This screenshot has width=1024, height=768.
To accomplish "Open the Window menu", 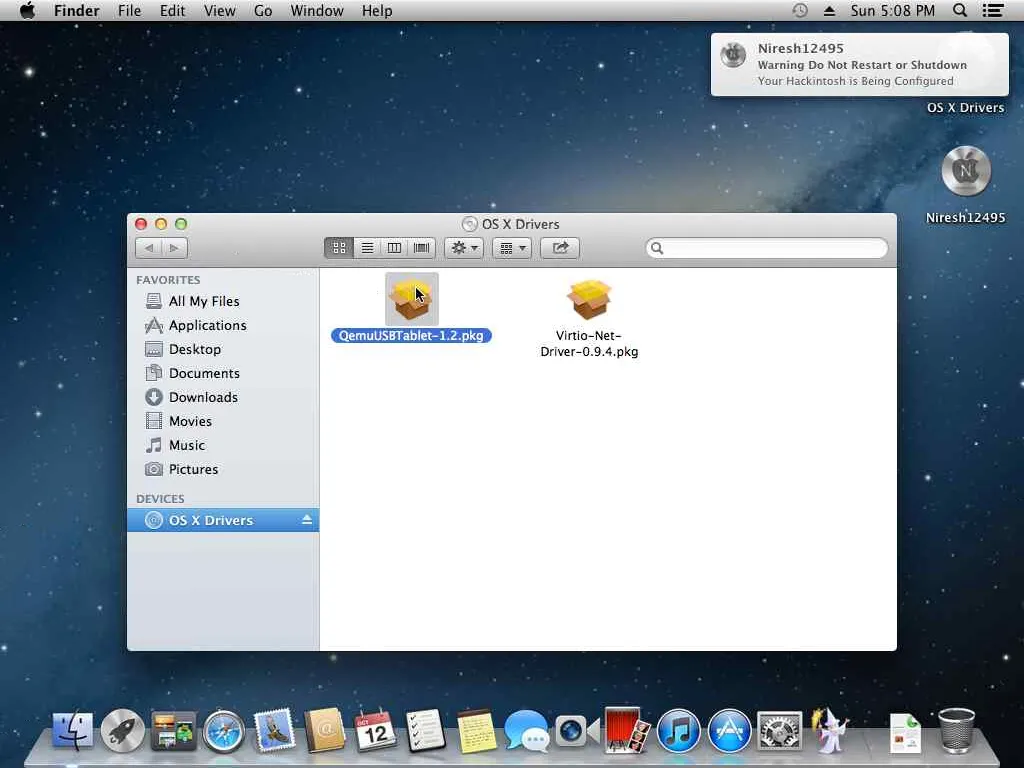I will coord(317,10).
